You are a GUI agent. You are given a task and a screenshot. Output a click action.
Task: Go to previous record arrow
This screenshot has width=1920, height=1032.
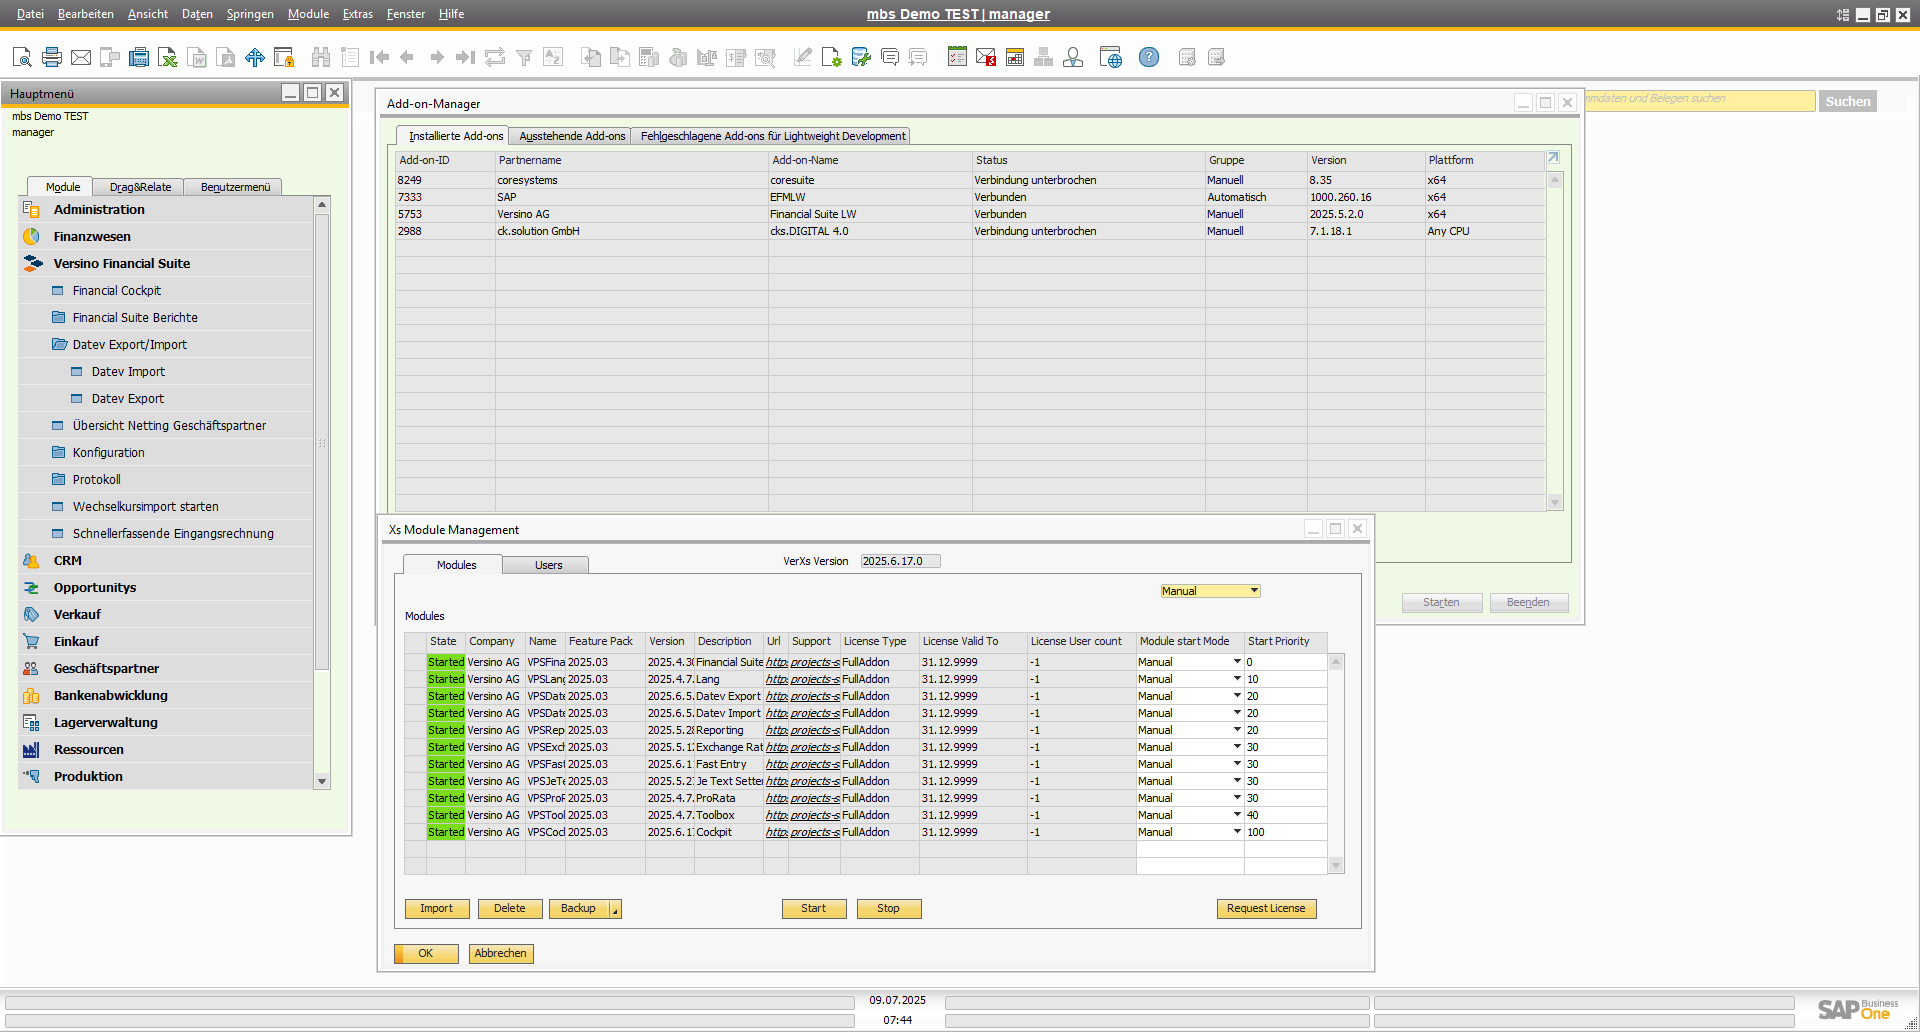(407, 57)
